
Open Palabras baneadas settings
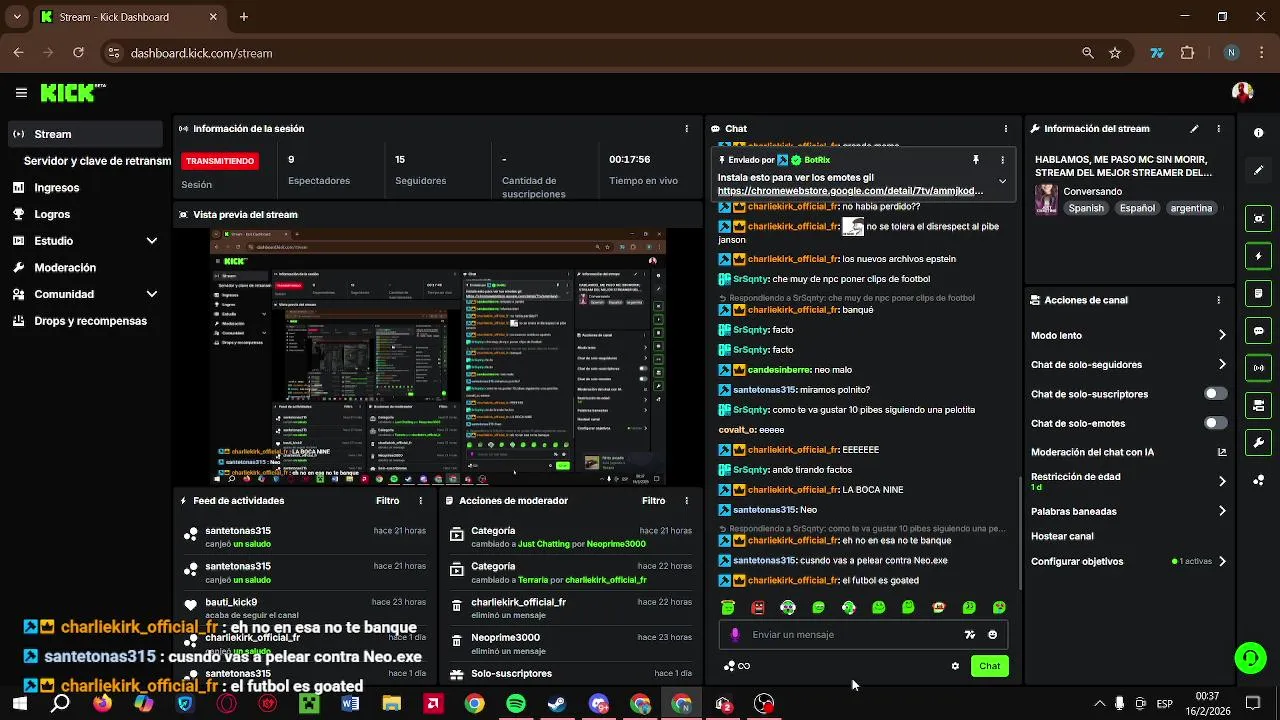click(1128, 511)
